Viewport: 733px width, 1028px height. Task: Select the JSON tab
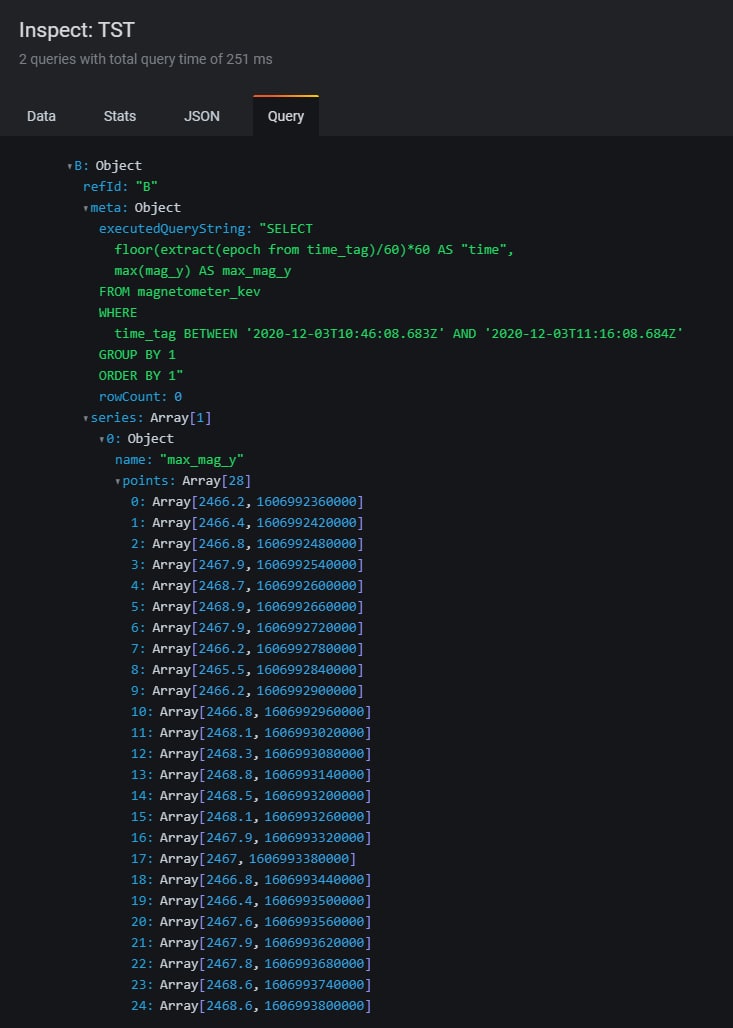pyautogui.click(x=202, y=116)
